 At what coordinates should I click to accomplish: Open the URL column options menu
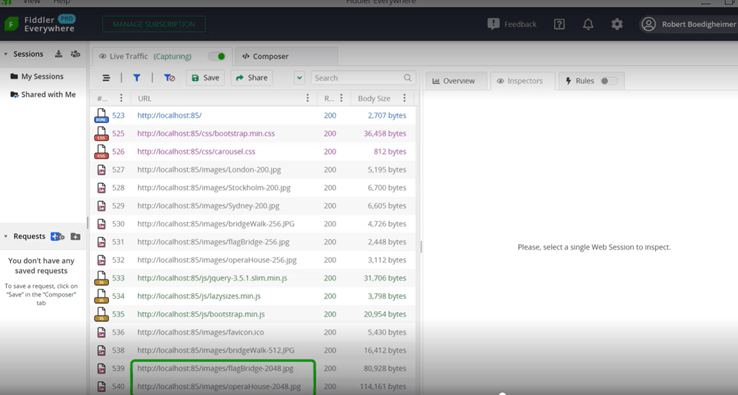click(307, 98)
